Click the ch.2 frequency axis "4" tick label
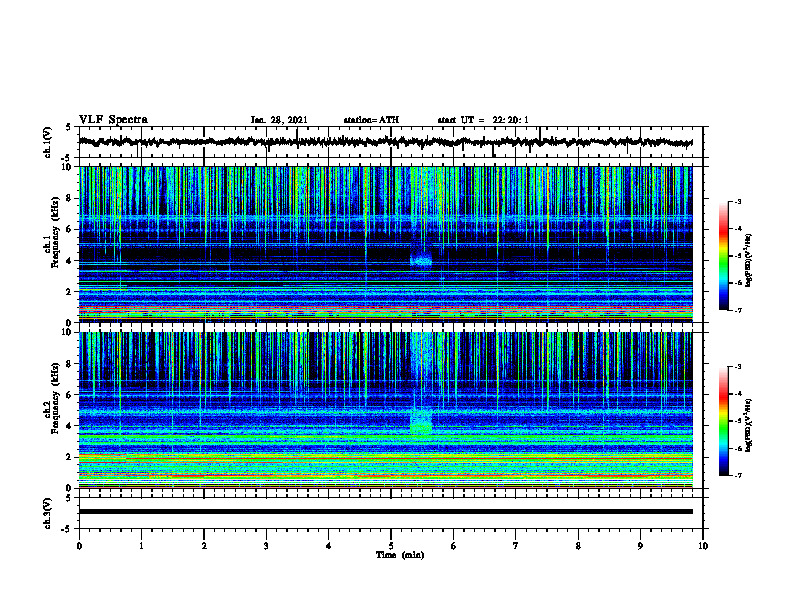 click(70, 427)
